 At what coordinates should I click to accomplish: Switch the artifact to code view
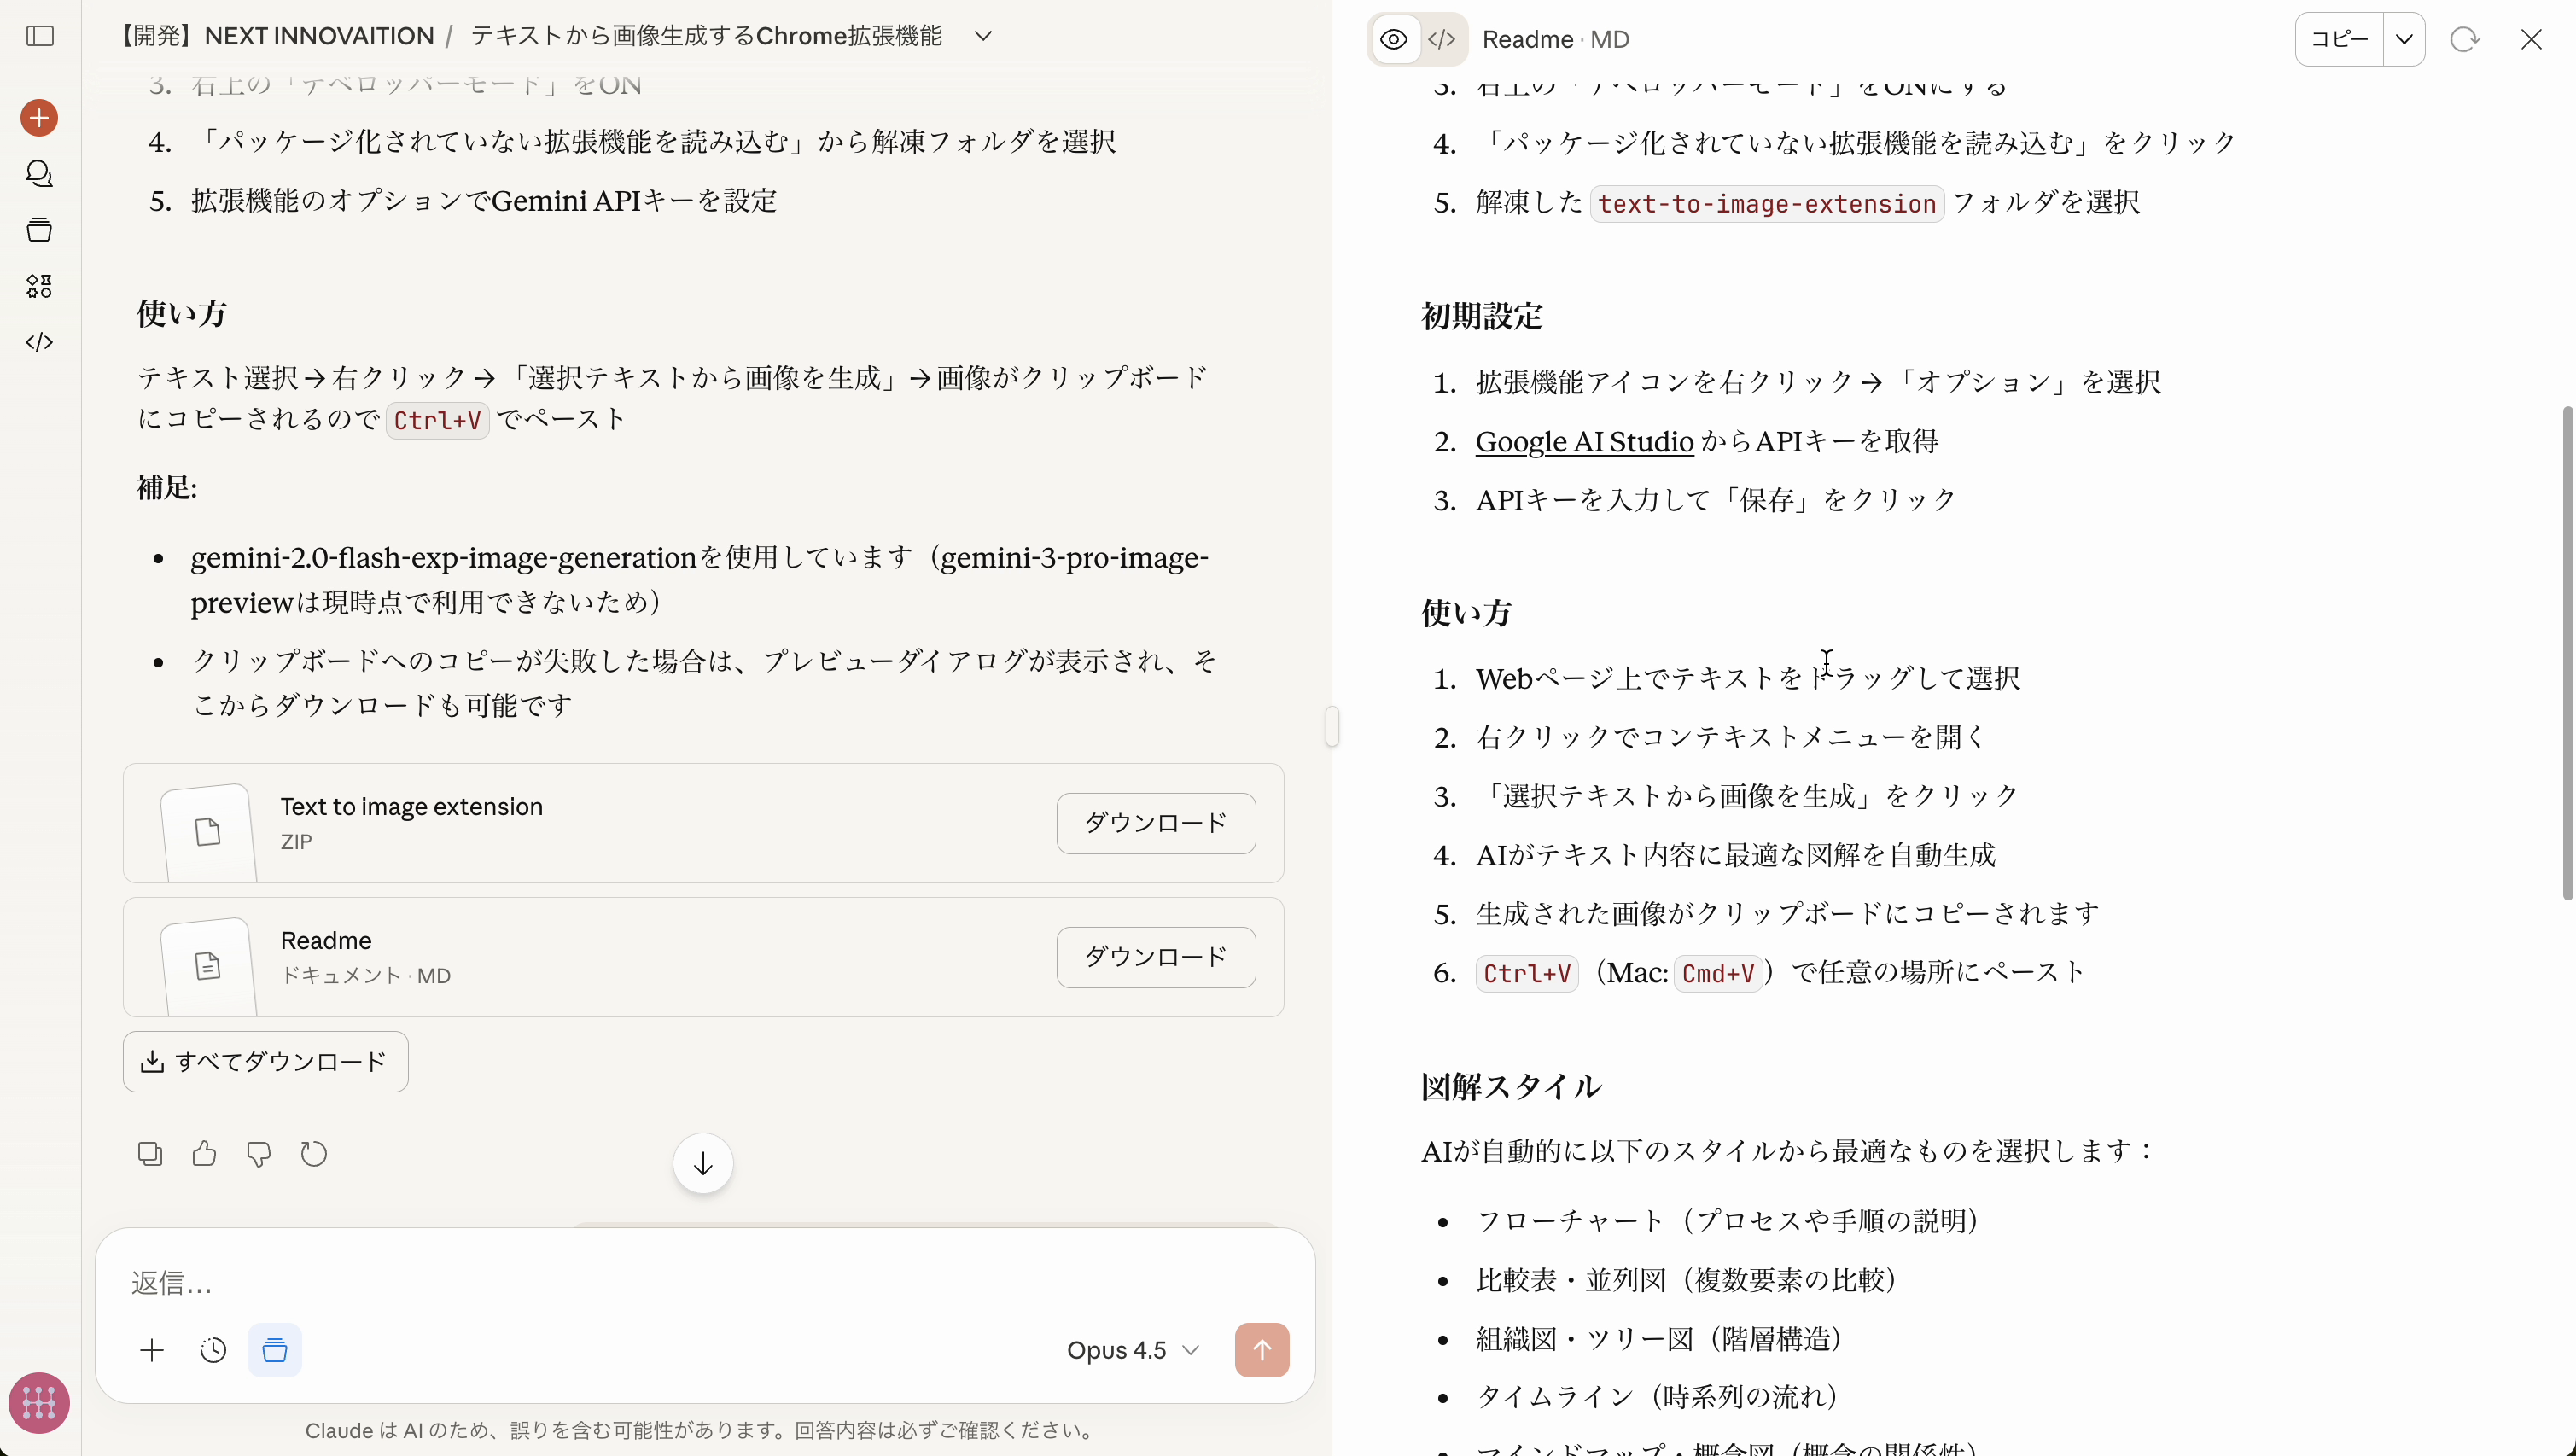point(1441,39)
